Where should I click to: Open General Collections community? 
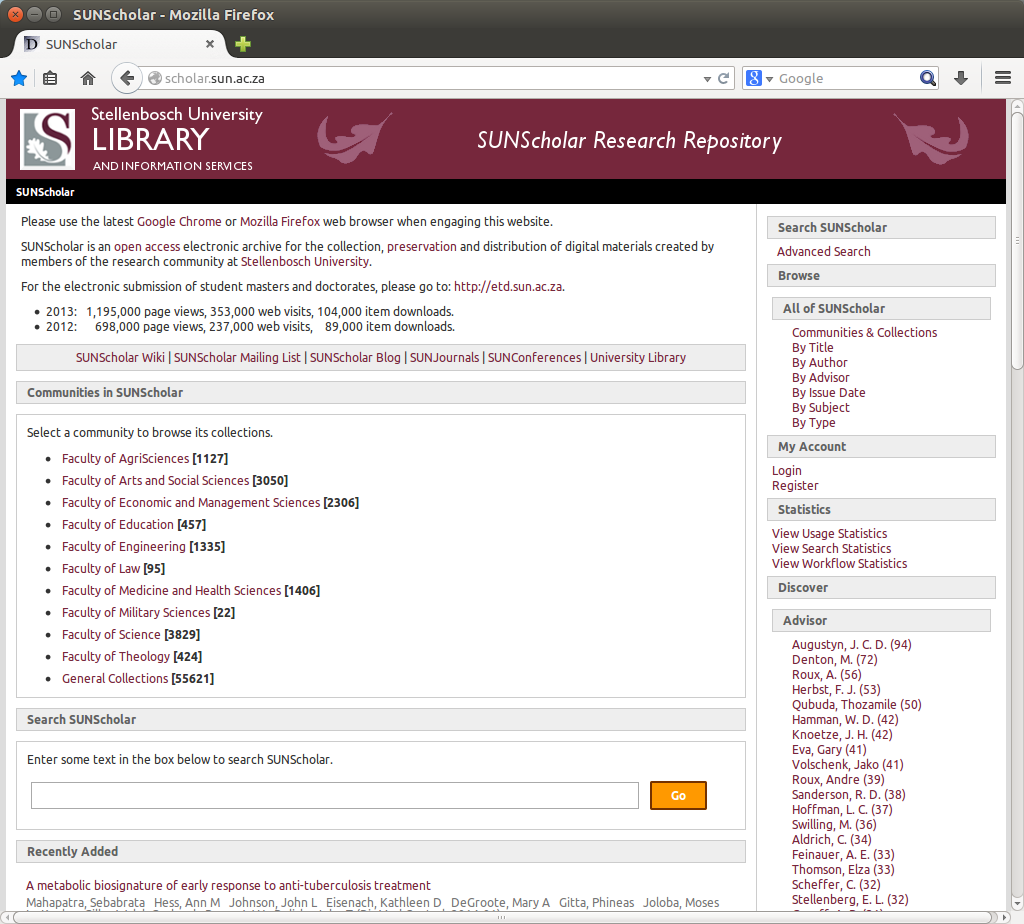(x=115, y=678)
